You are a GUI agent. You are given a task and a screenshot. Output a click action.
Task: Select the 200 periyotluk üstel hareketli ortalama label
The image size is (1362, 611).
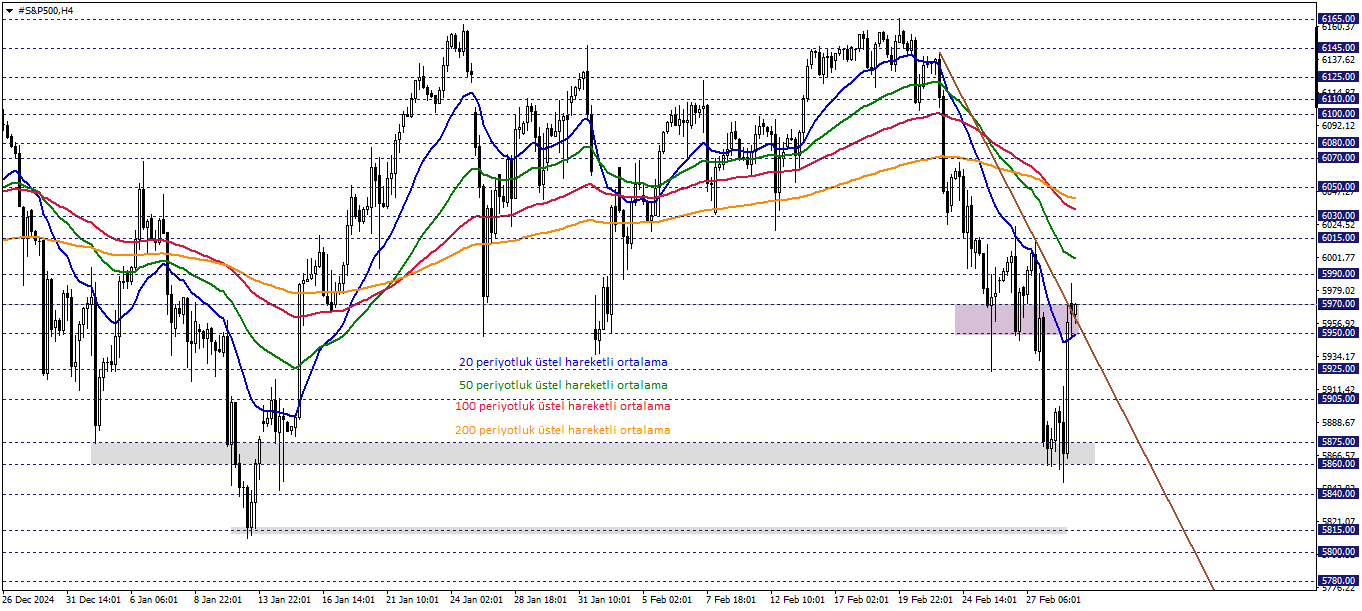coord(562,430)
